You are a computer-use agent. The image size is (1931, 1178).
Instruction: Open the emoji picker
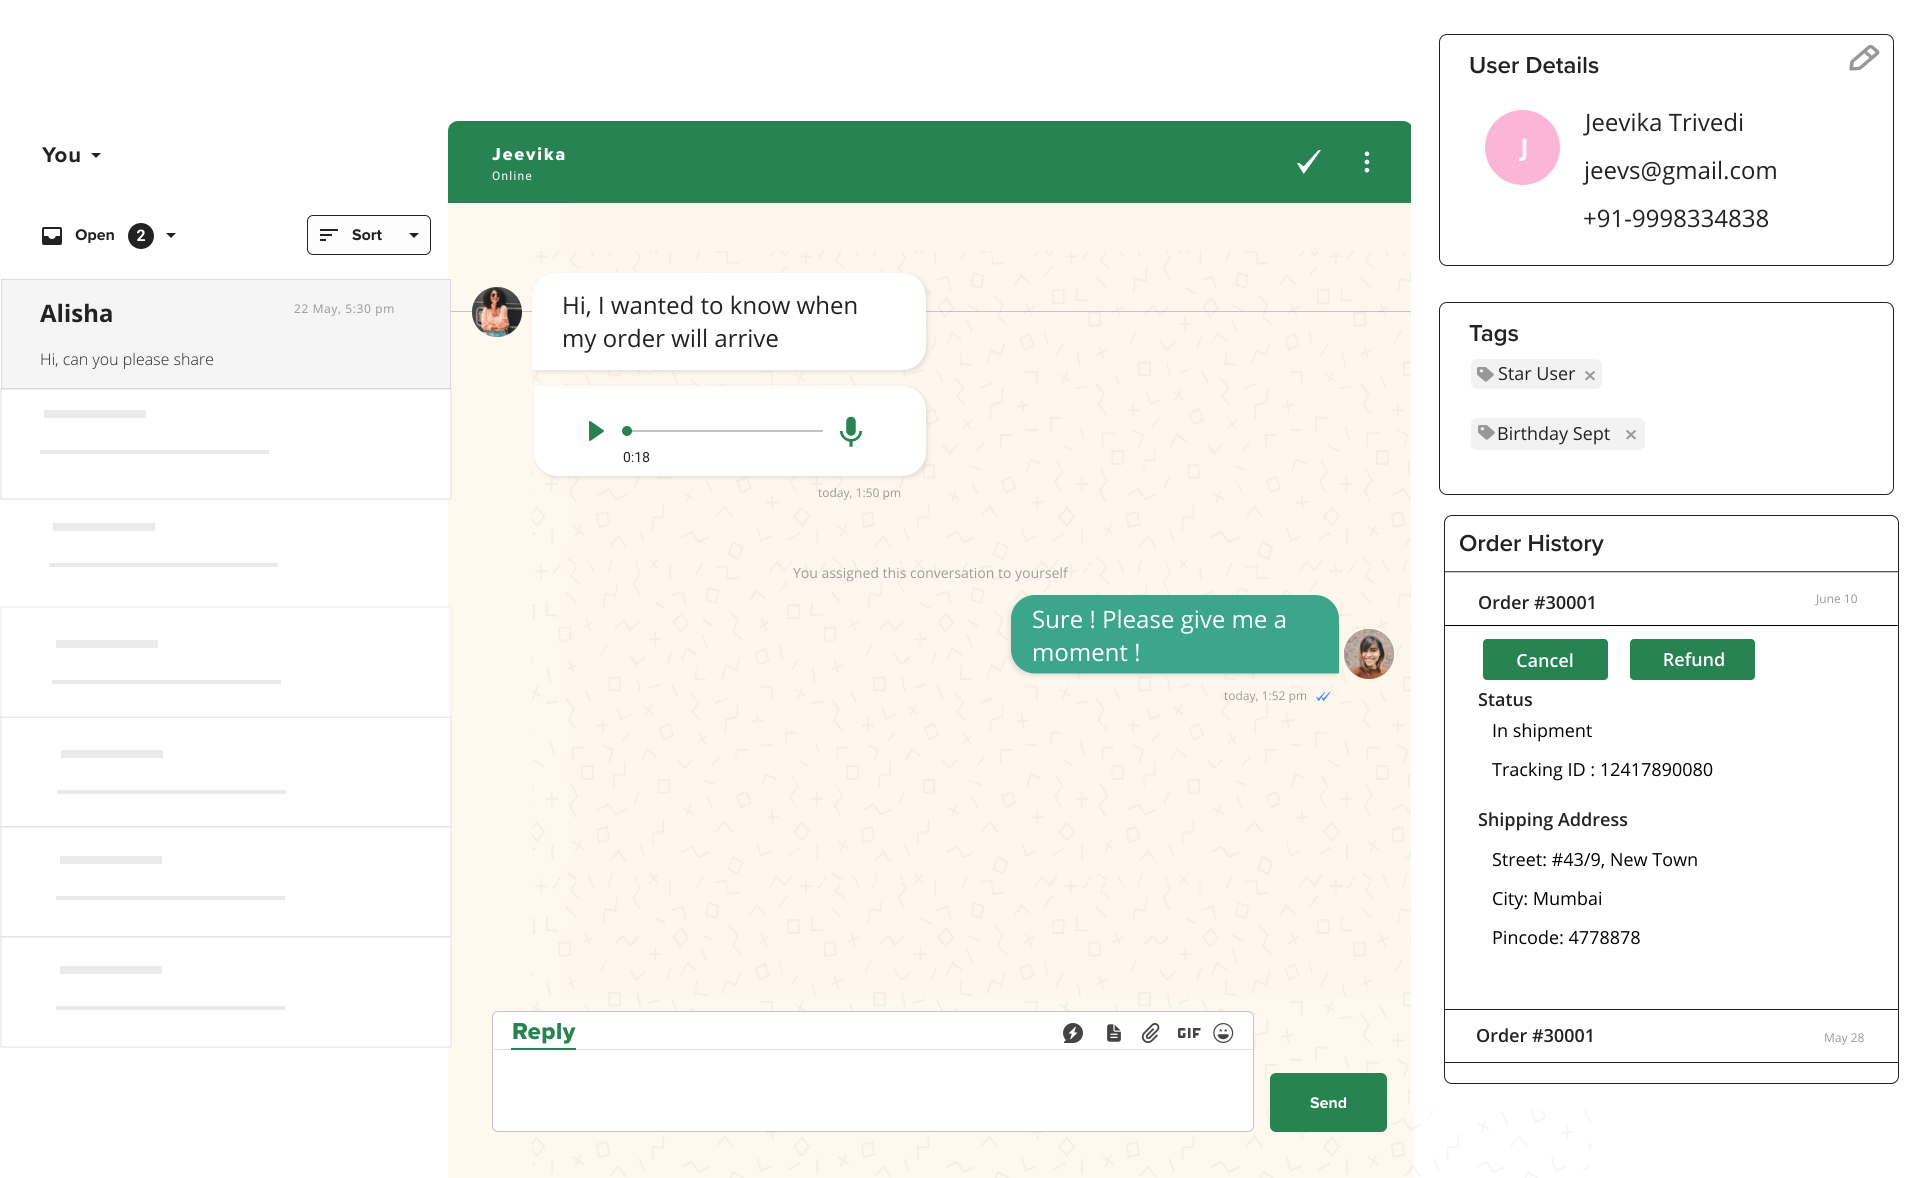1223,1033
